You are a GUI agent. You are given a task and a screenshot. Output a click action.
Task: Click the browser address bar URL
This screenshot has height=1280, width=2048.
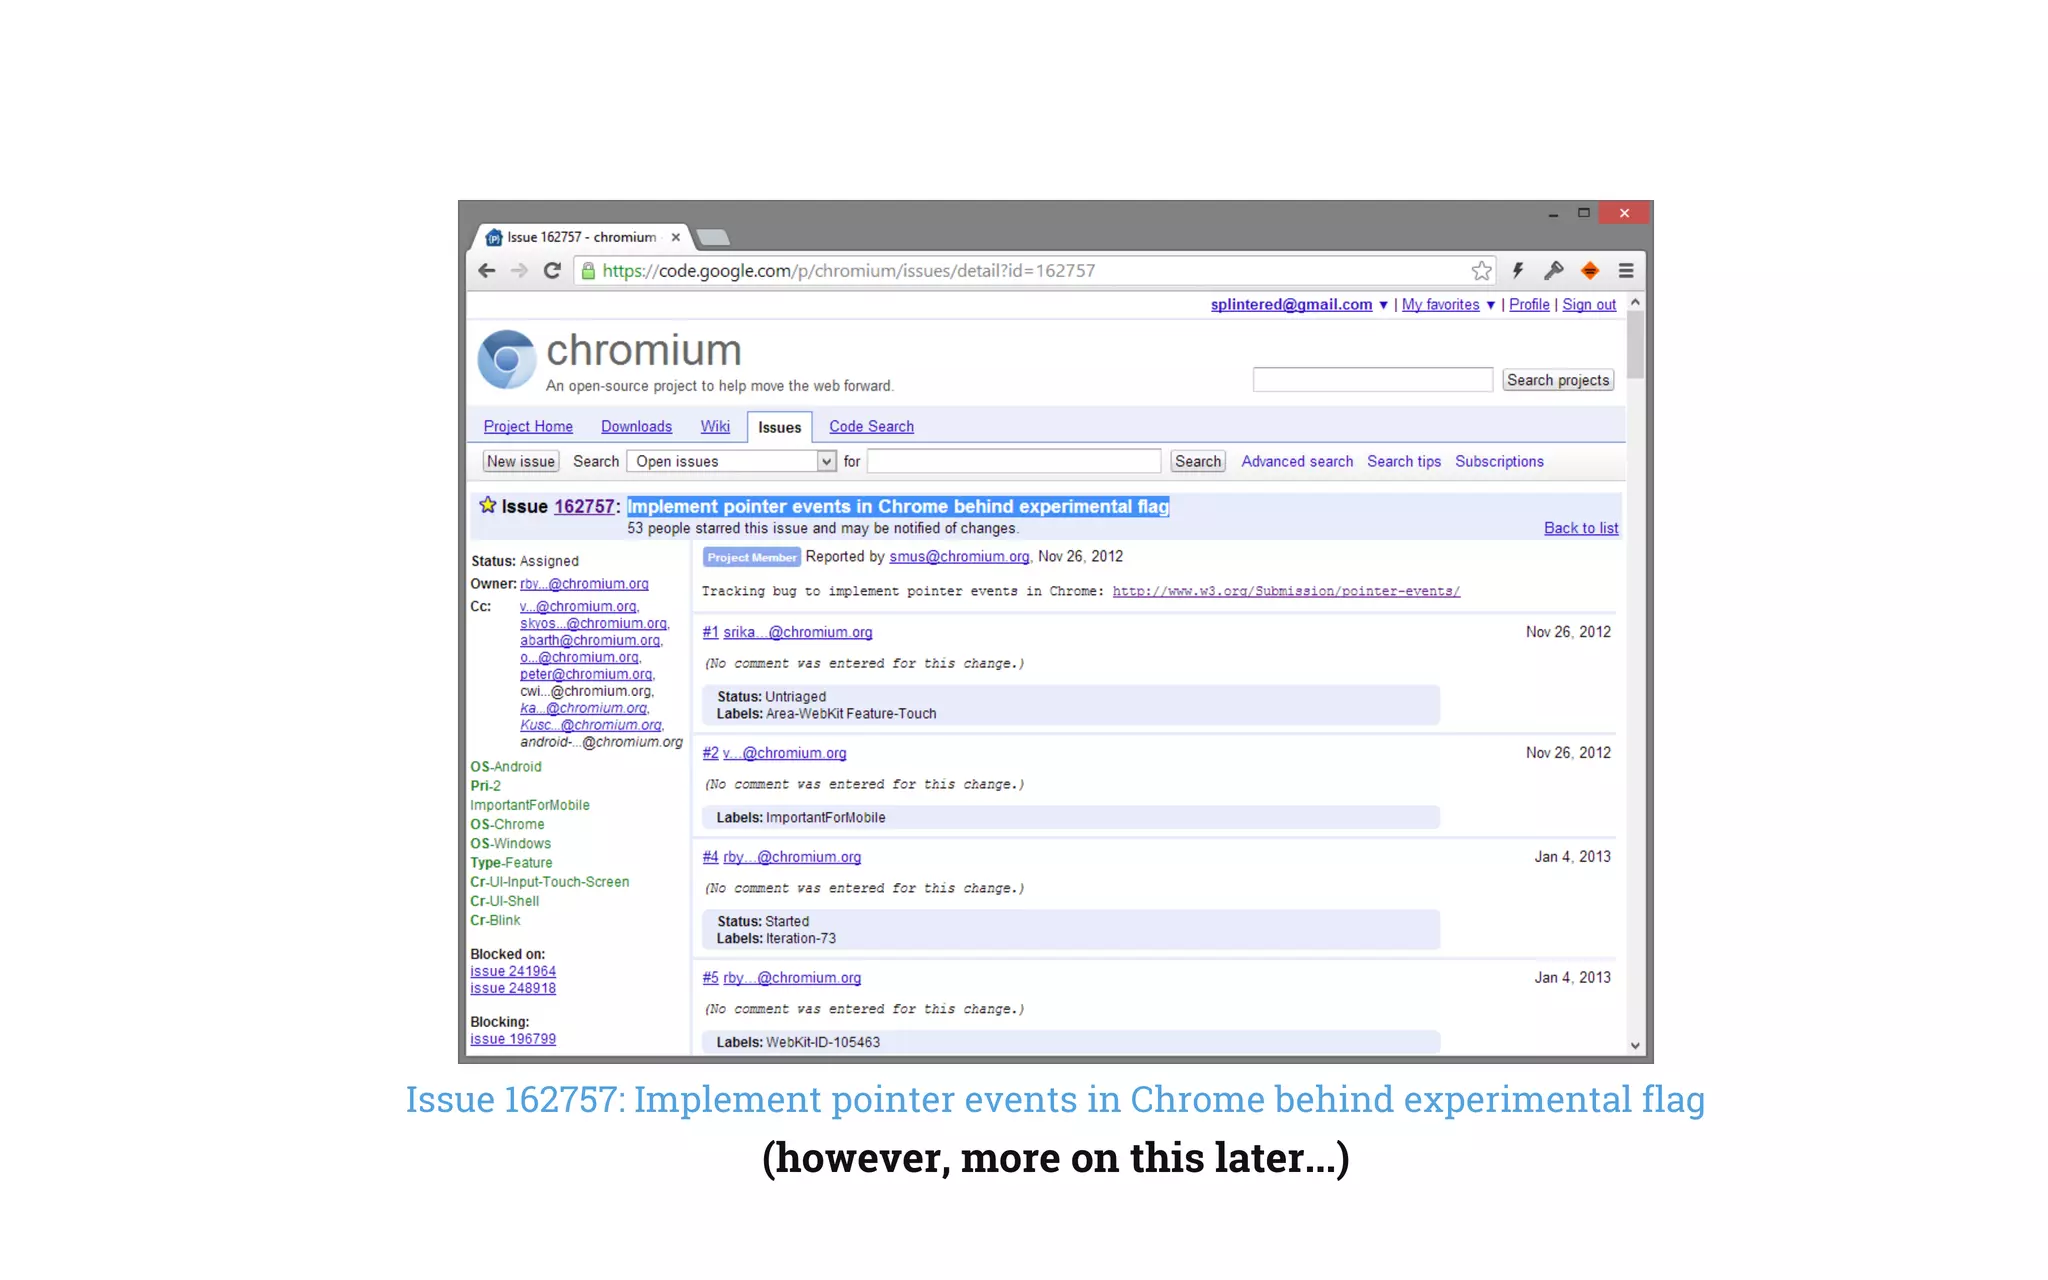click(848, 271)
